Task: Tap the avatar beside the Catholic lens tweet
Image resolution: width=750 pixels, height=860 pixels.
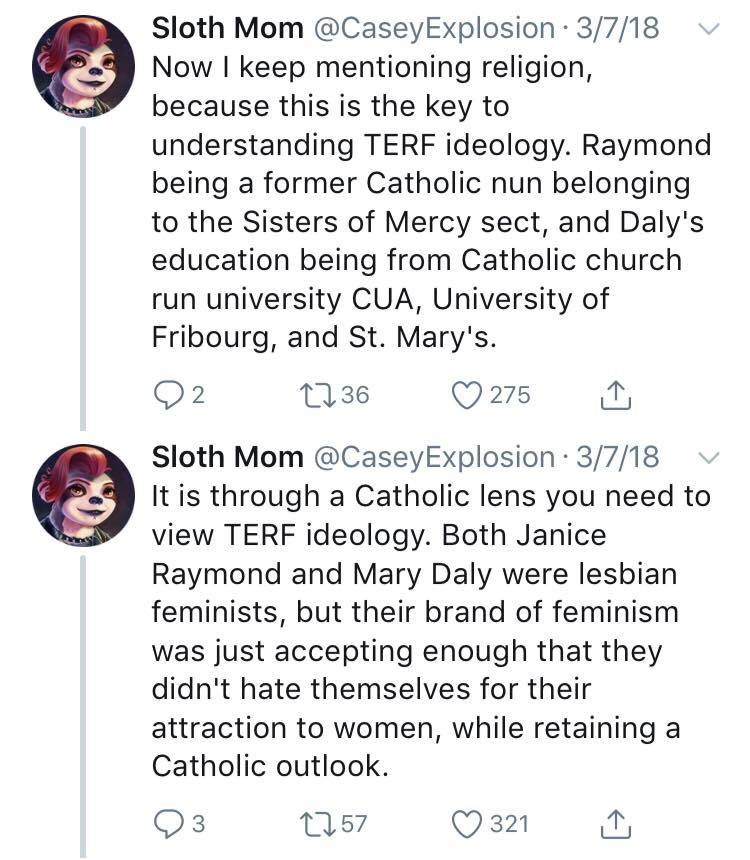Action: pyautogui.click(x=83, y=496)
